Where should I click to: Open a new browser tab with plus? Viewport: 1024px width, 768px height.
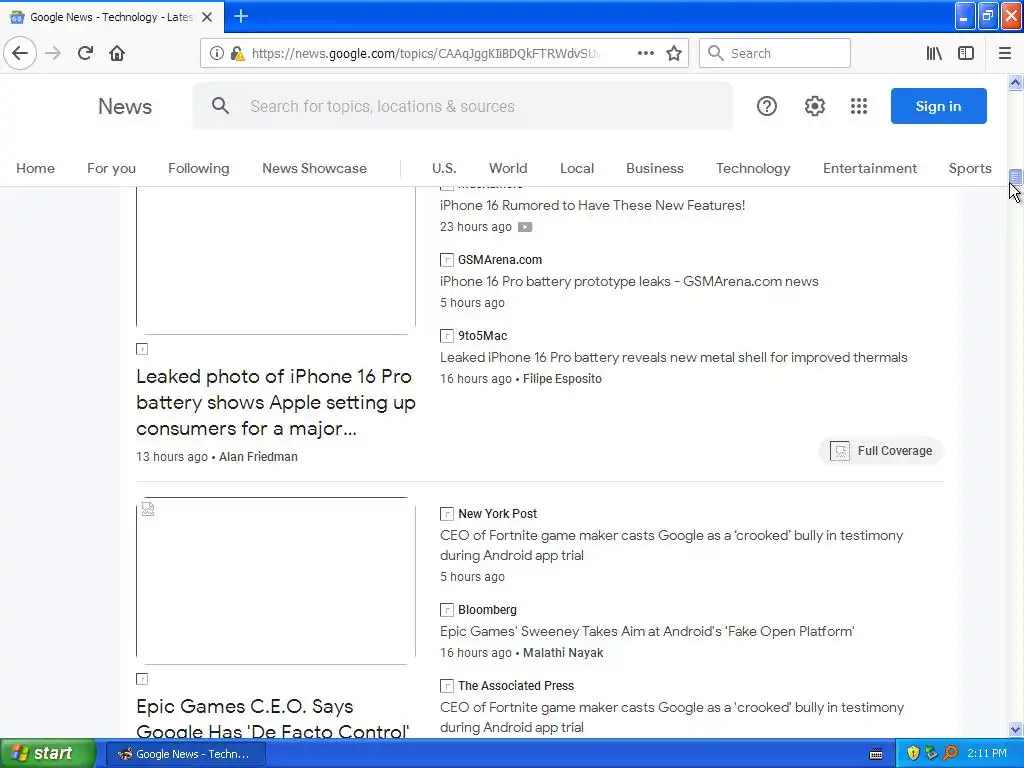click(x=241, y=16)
